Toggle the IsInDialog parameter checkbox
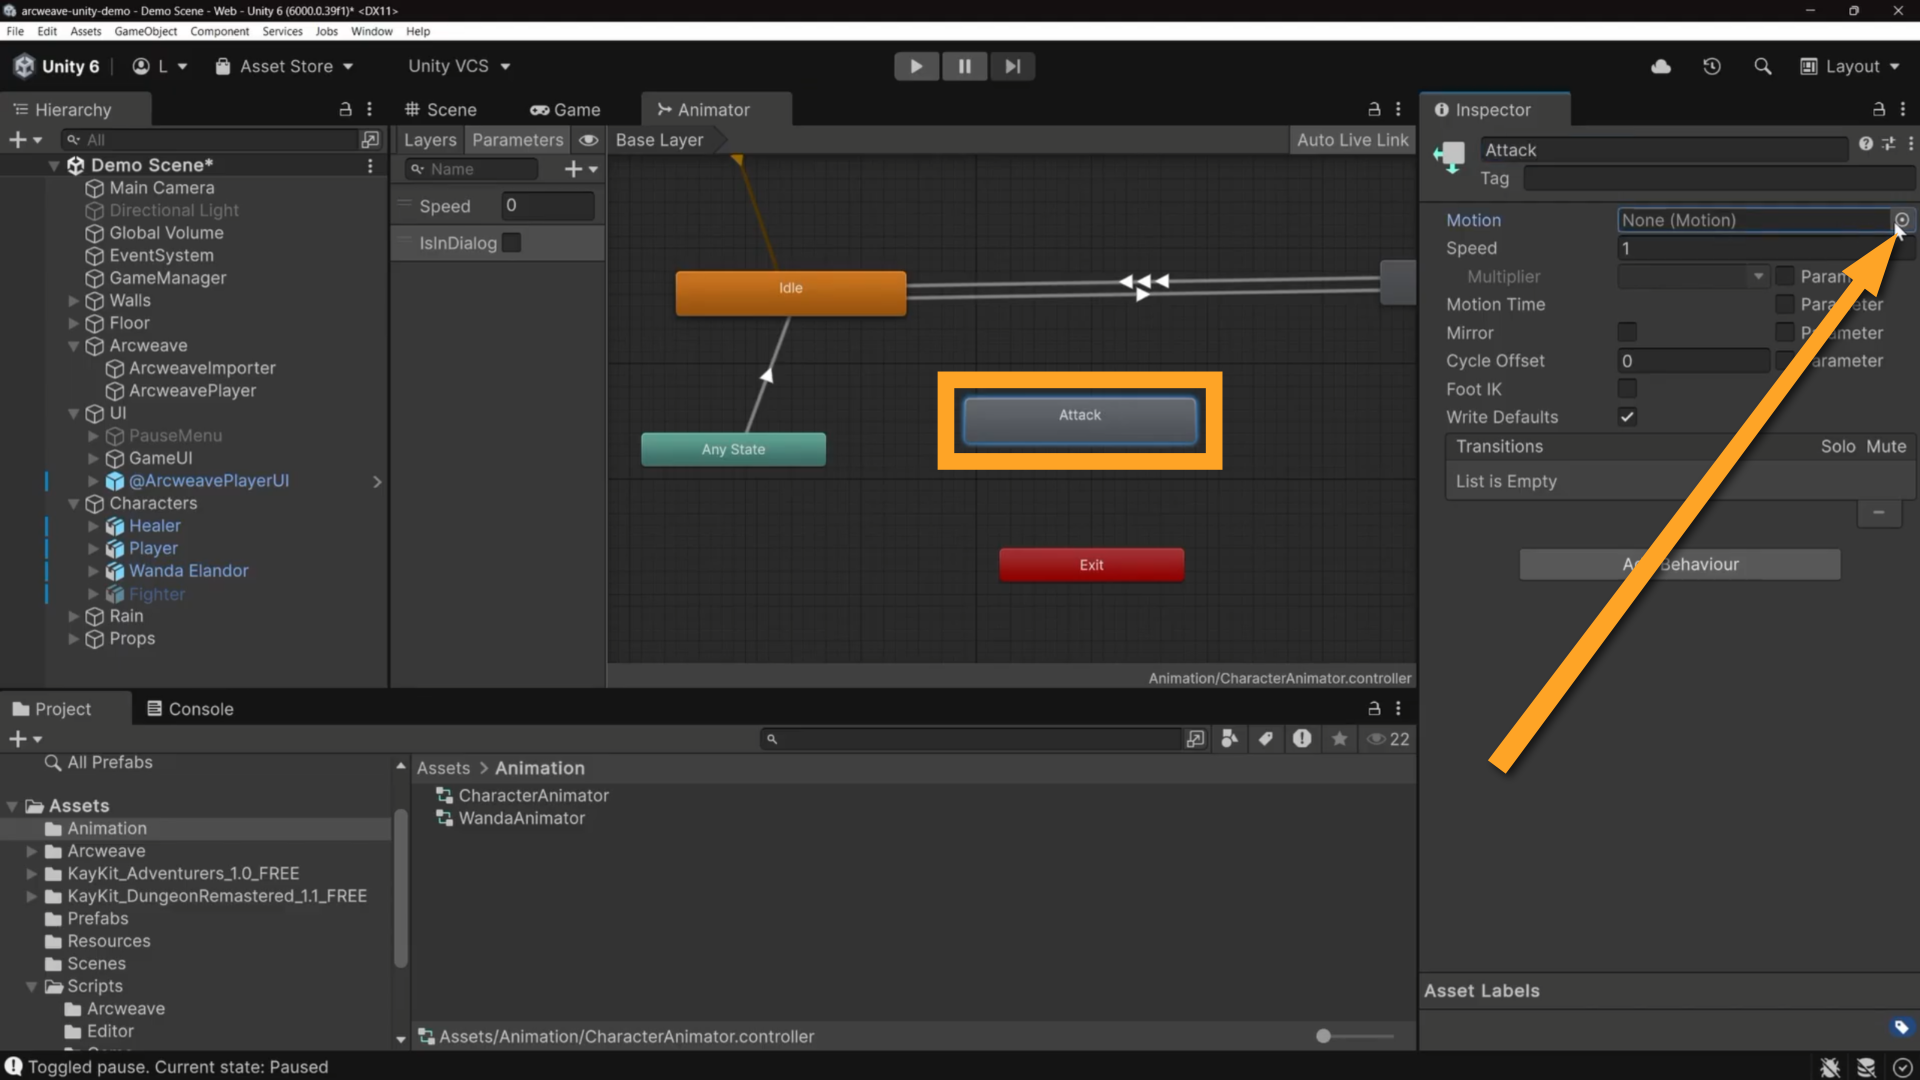The height and width of the screenshot is (1080, 1920). (x=512, y=243)
